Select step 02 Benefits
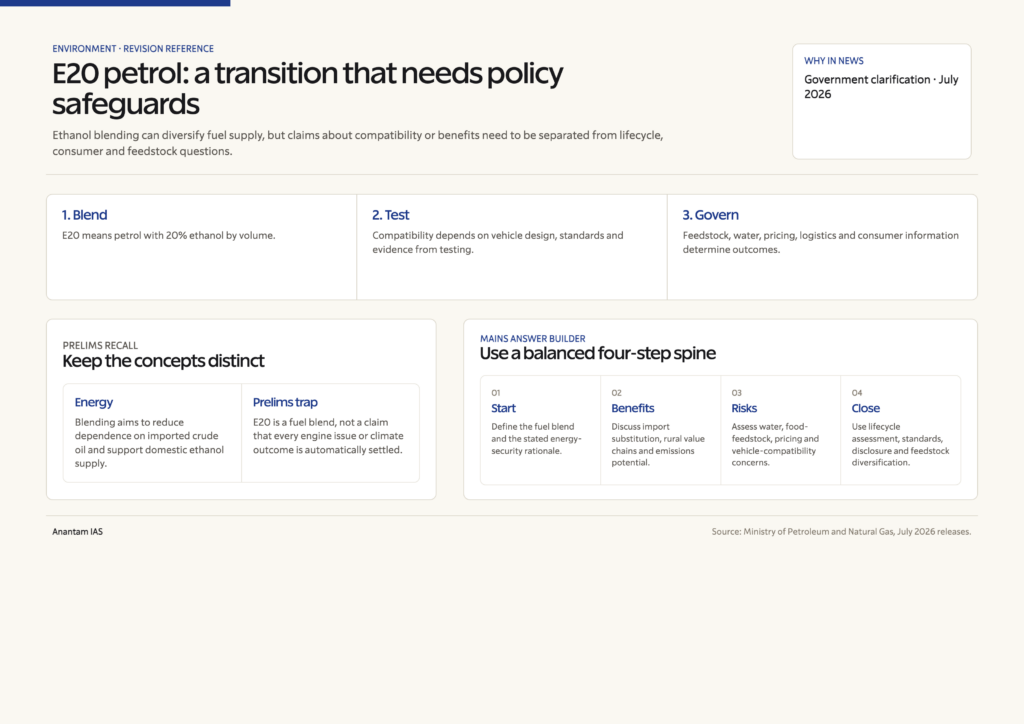 pyautogui.click(x=660, y=430)
